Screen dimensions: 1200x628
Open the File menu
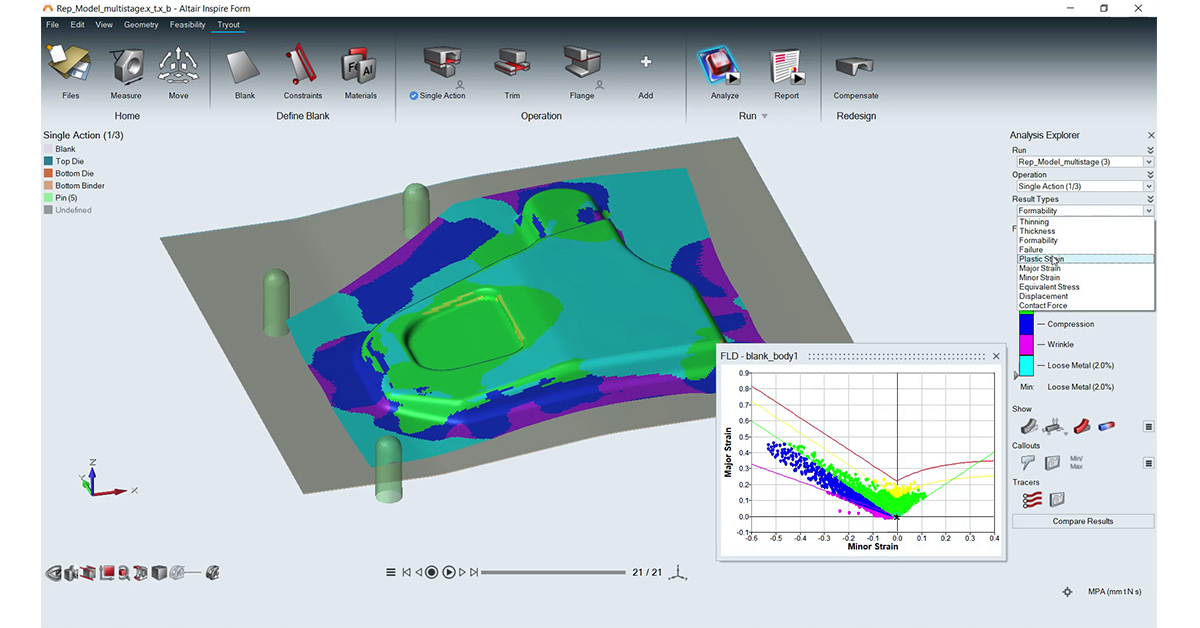(x=52, y=25)
